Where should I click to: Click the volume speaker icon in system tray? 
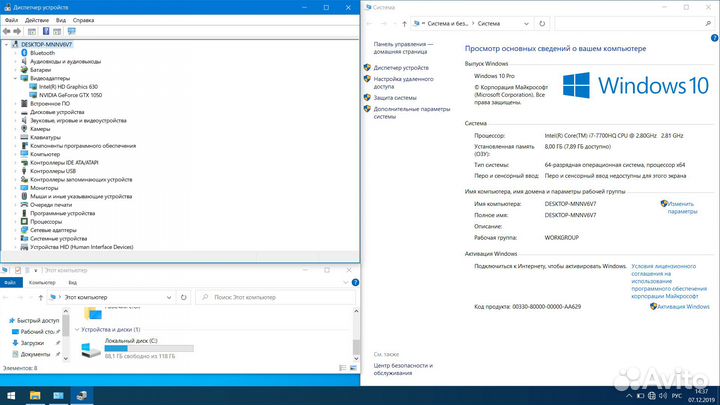(x=663, y=396)
